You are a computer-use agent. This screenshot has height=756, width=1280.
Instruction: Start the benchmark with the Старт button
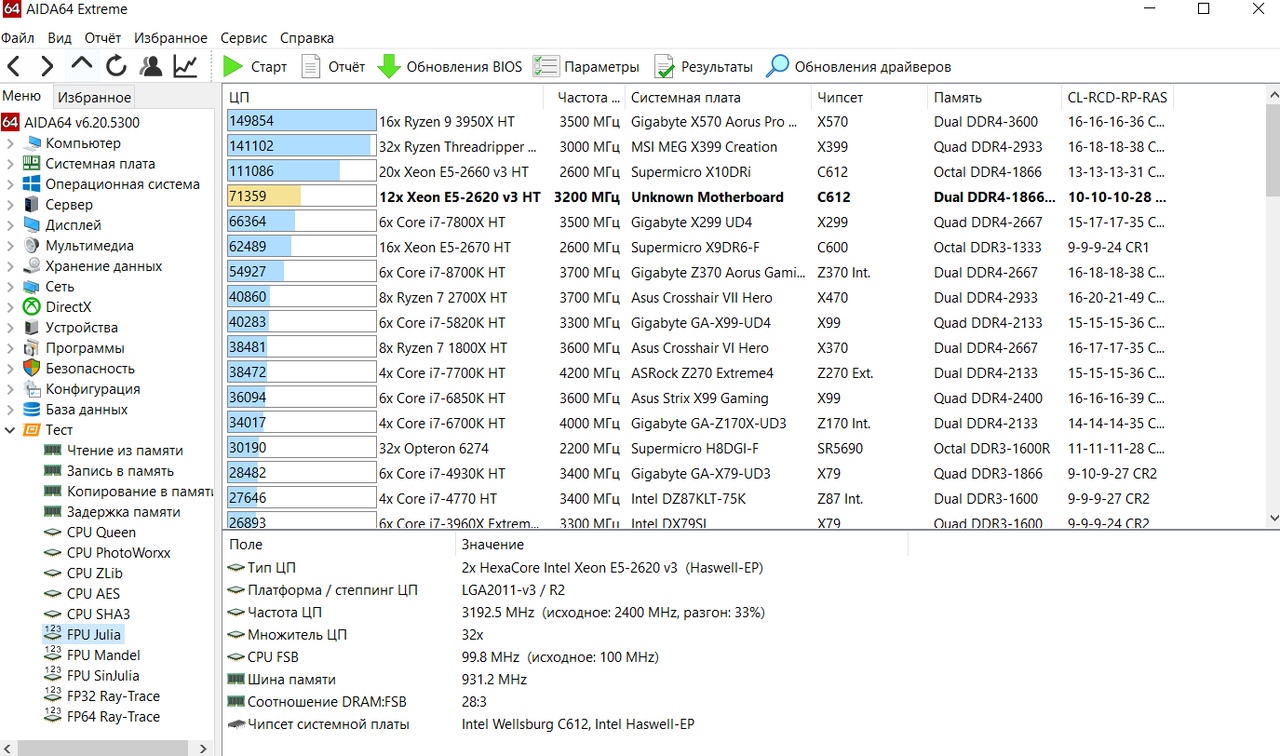point(255,67)
